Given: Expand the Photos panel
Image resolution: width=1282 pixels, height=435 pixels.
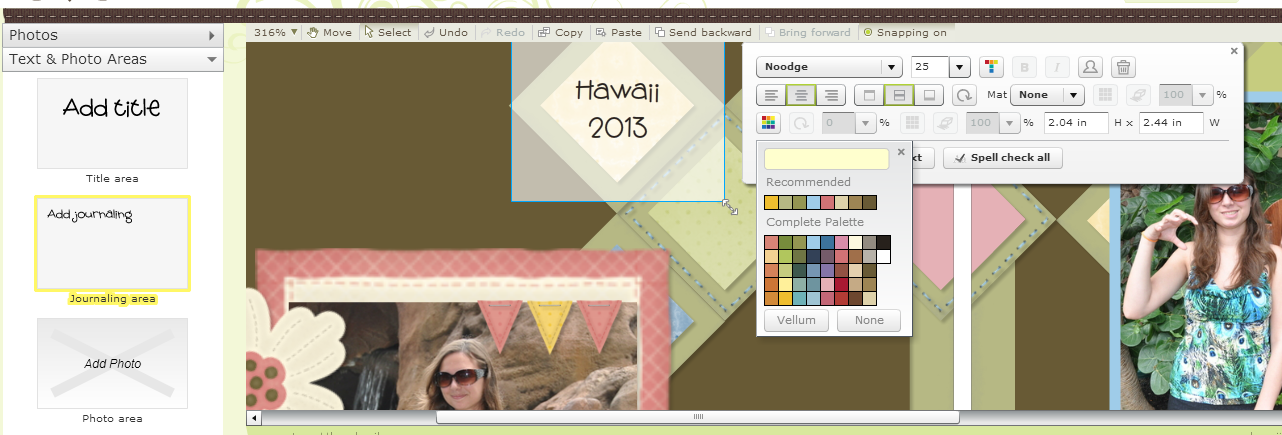Looking at the screenshot, I should (x=111, y=35).
